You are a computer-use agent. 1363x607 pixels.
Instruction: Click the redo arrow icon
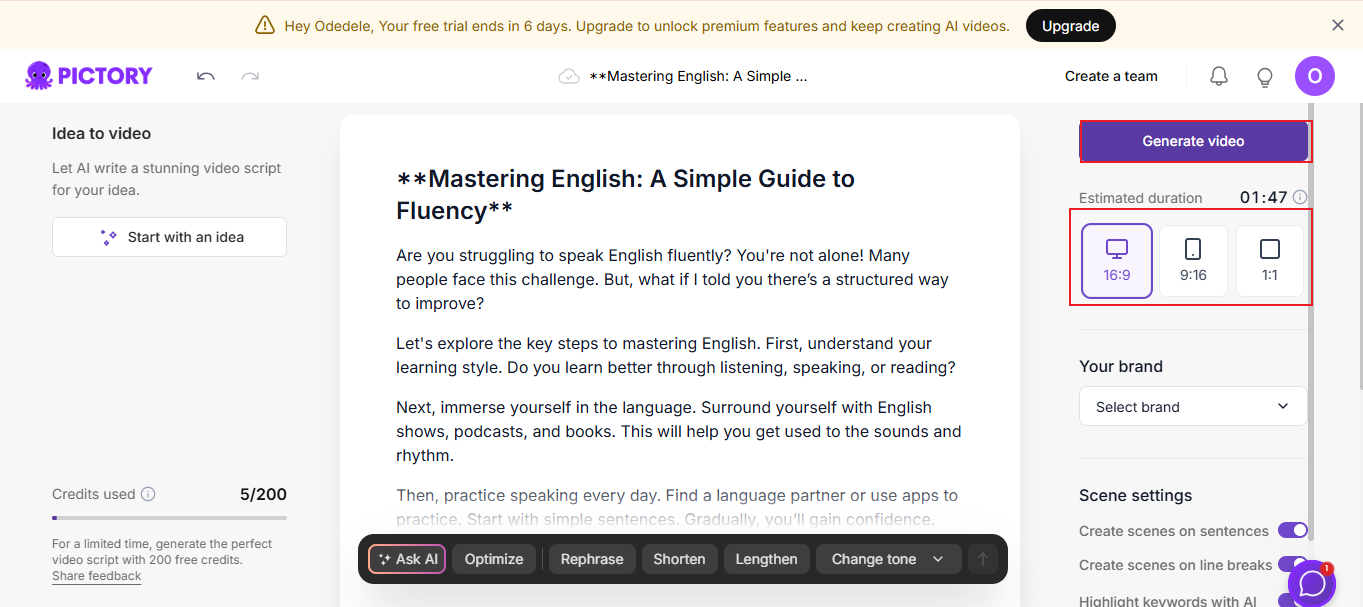click(250, 76)
